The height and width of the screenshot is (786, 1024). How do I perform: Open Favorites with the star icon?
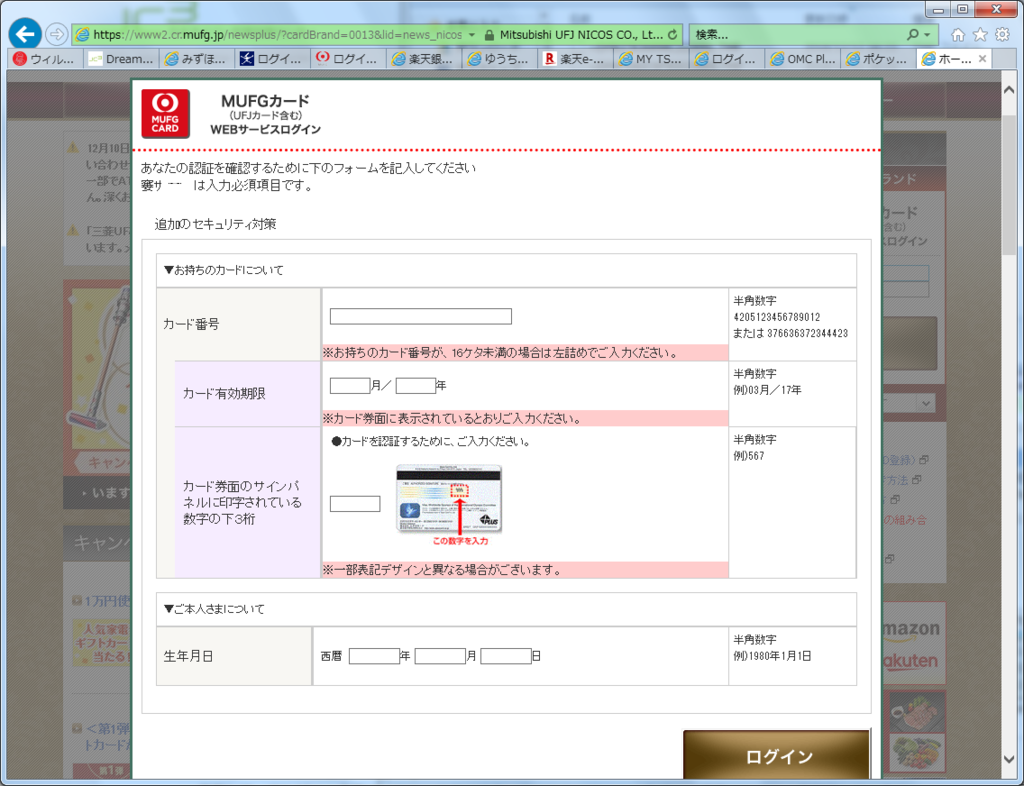[980, 35]
